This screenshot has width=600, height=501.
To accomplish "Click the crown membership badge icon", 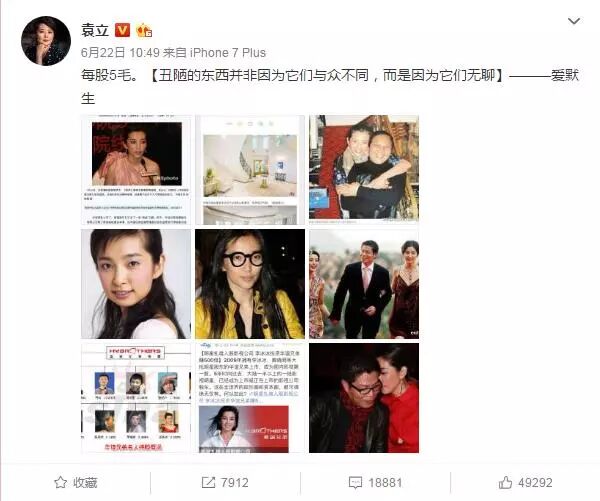I will tap(144, 30).
